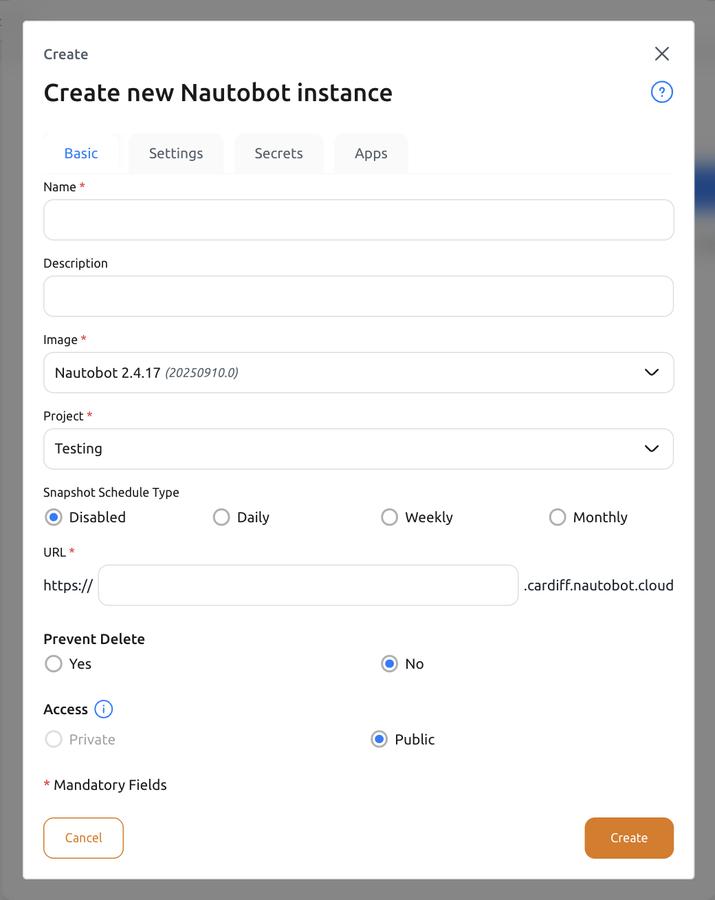The width and height of the screenshot is (715, 900).
Task: Cancel the instance creation
Action: click(x=83, y=837)
